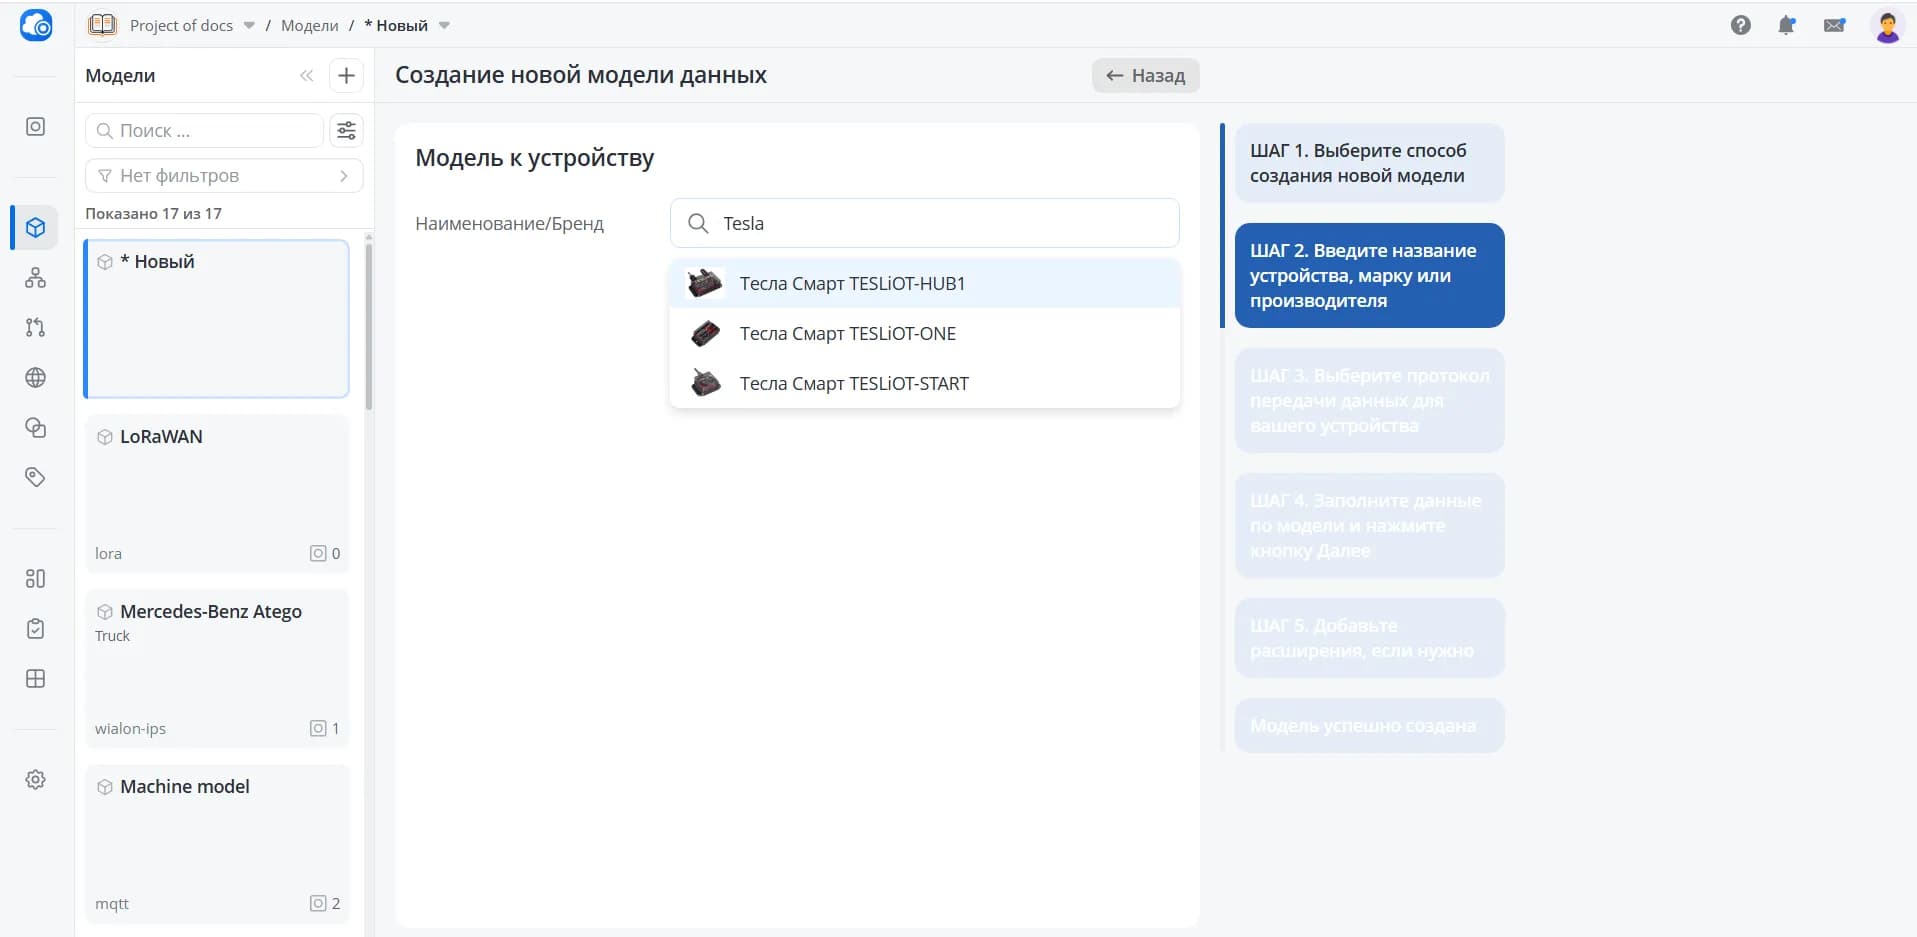Open settings gear in left sidebar
This screenshot has width=1917, height=937.
(x=35, y=779)
